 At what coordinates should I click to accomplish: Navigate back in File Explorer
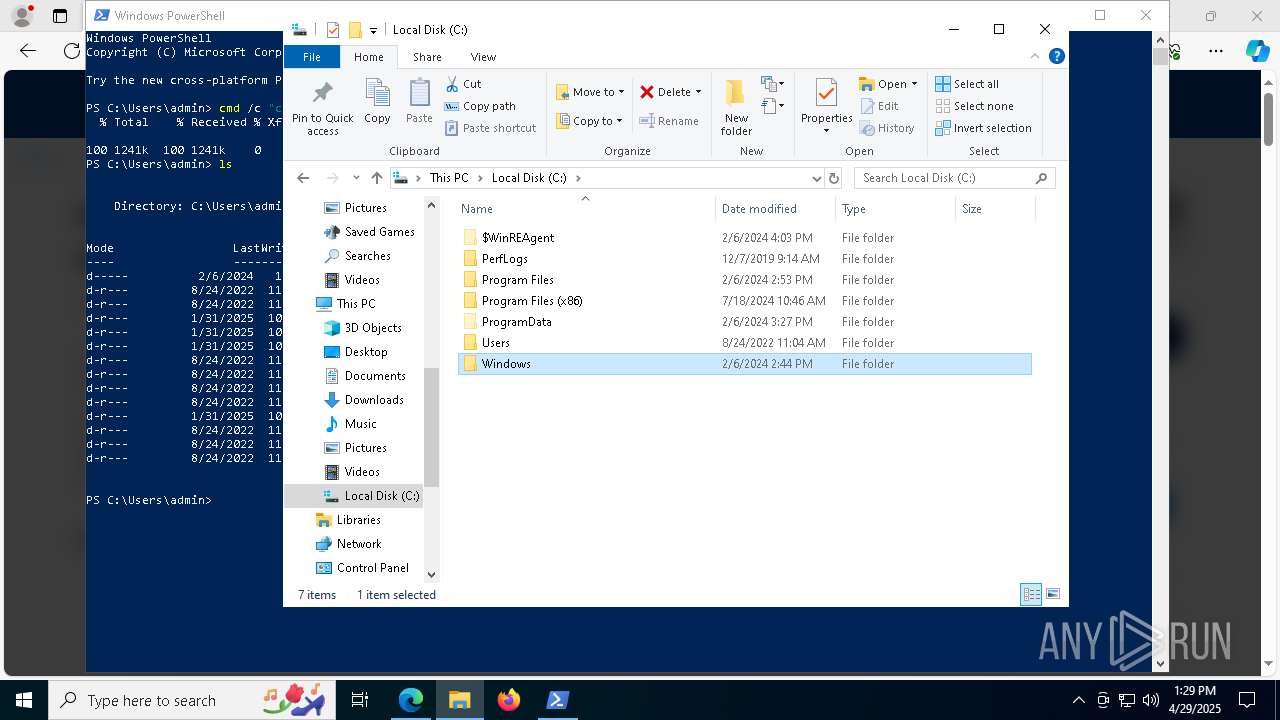click(303, 178)
